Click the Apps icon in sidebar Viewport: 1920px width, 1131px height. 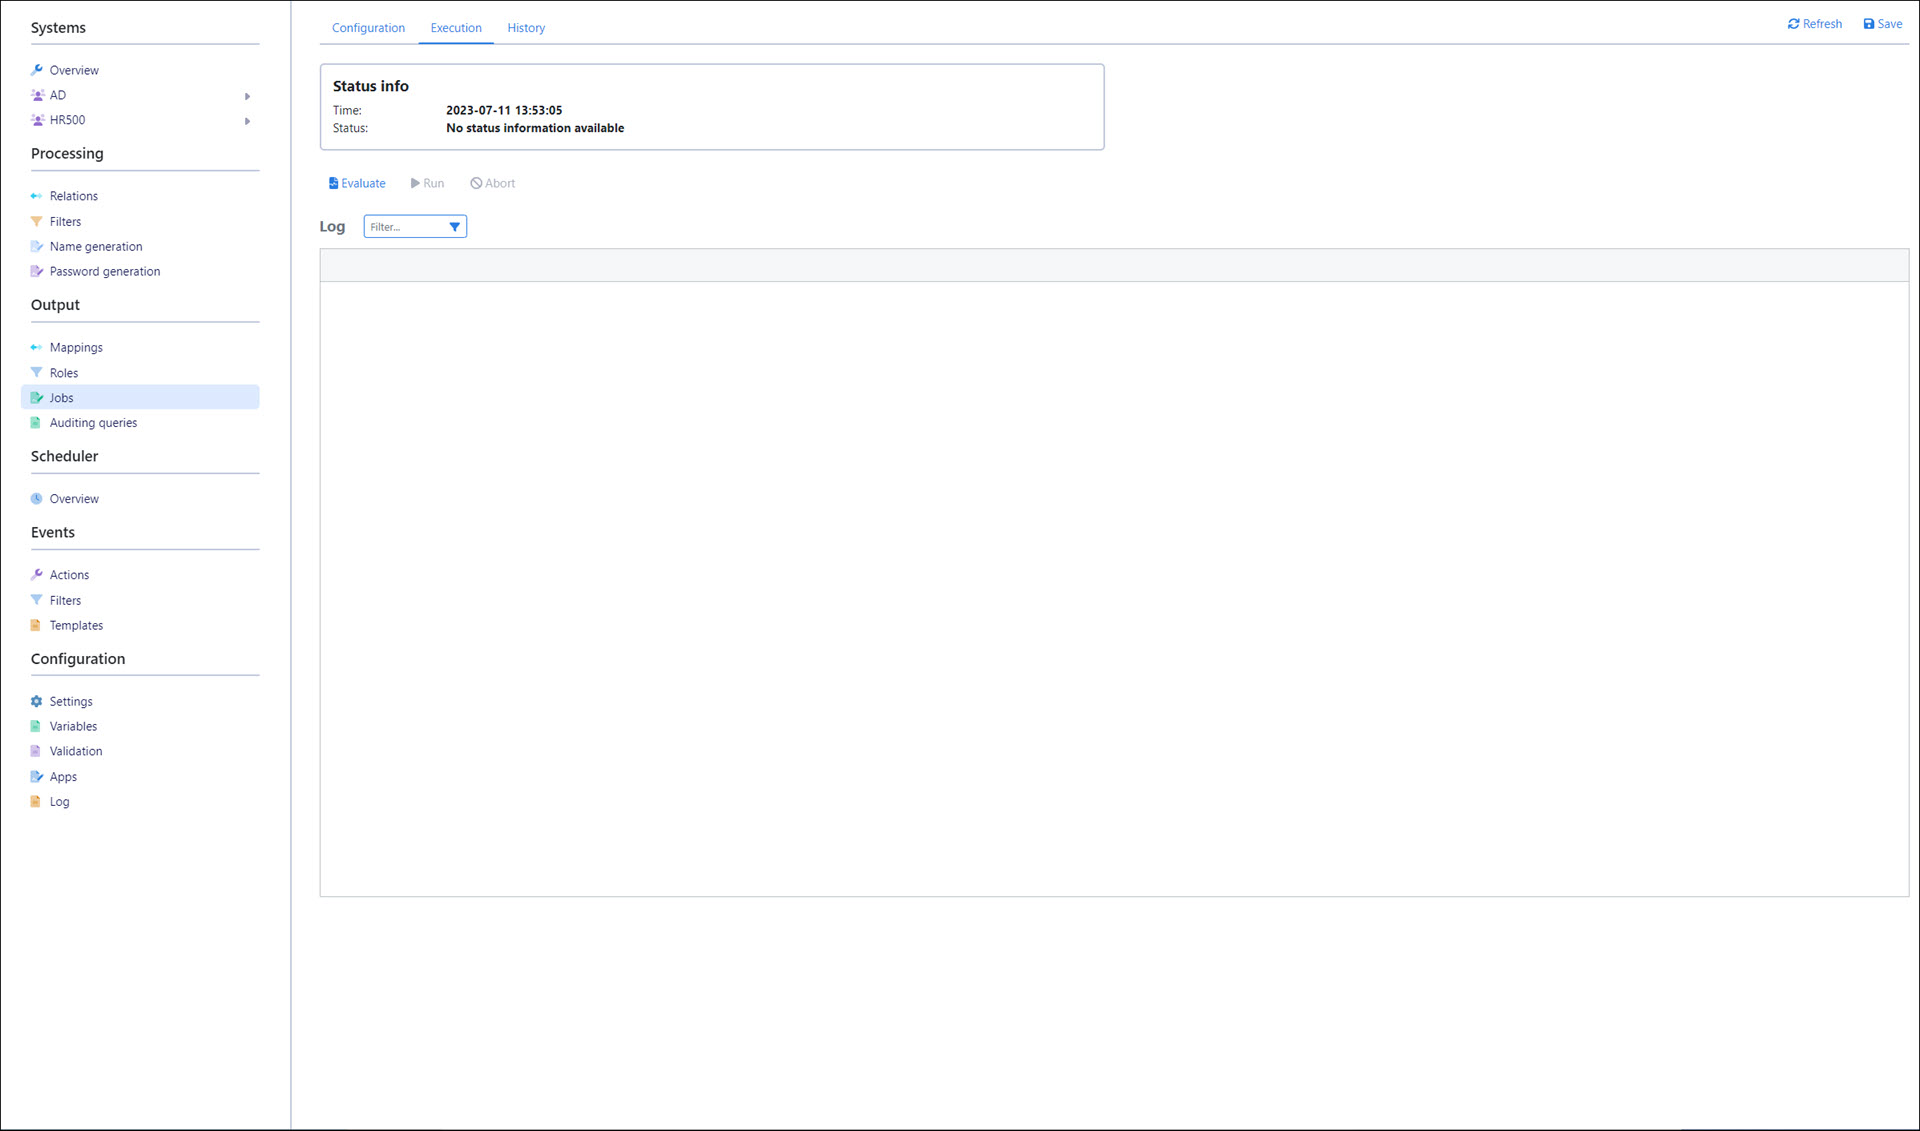click(37, 776)
